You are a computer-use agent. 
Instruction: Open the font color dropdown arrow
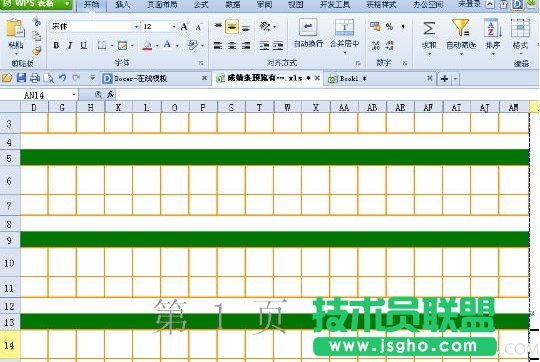coord(177,45)
